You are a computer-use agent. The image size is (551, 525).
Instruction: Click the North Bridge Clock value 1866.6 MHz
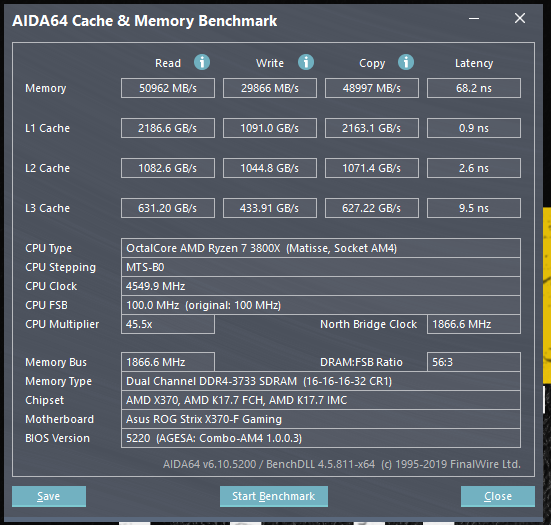point(474,324)
